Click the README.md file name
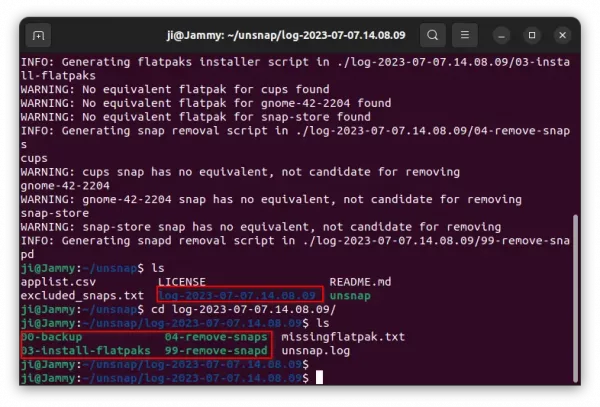 pos(360,282)
